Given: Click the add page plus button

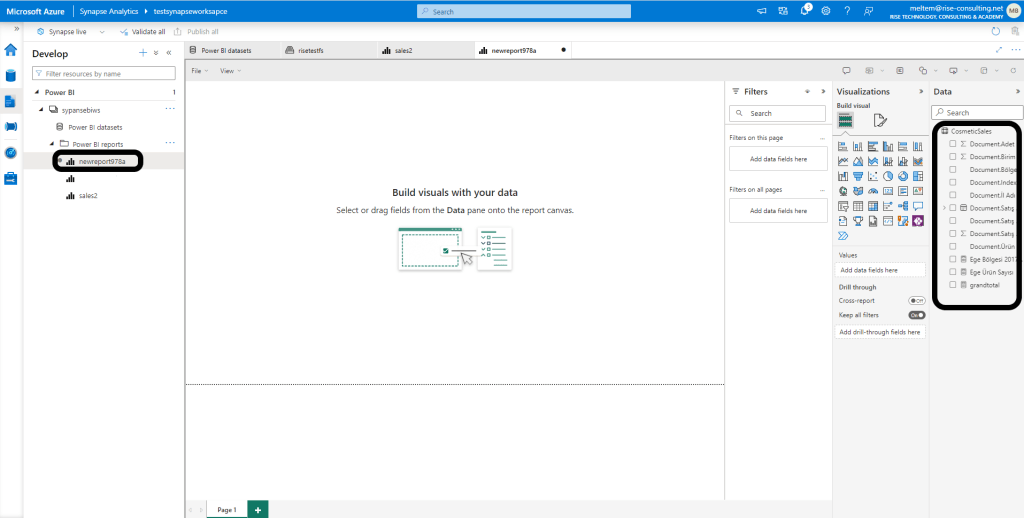Looking at the screenshot, I should 257,509.
